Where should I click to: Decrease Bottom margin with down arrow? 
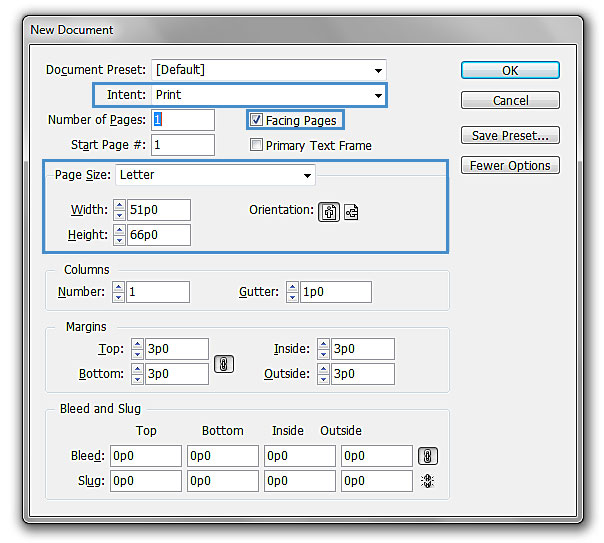pyautogui.click(x=138, y=379)
